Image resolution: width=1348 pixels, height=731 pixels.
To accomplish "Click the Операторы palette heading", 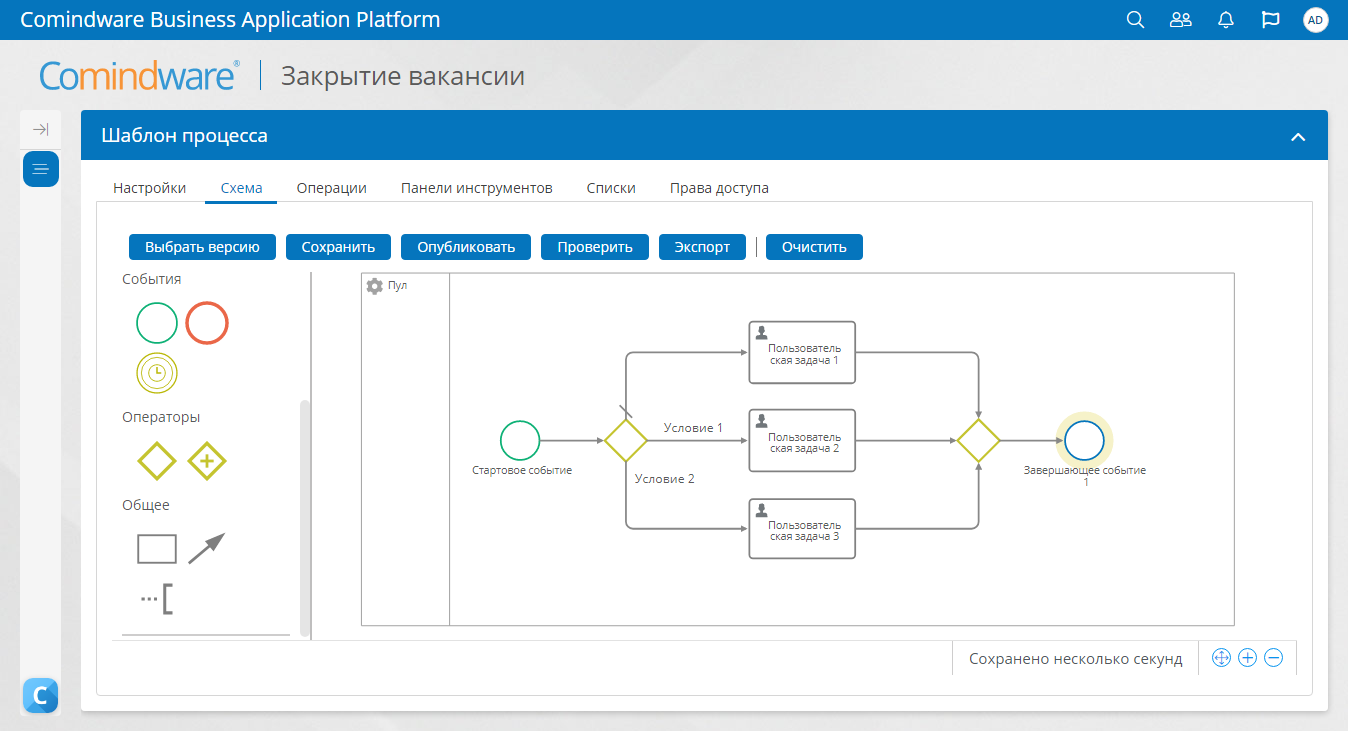I will pyautogui.click(x=161, y=417).
